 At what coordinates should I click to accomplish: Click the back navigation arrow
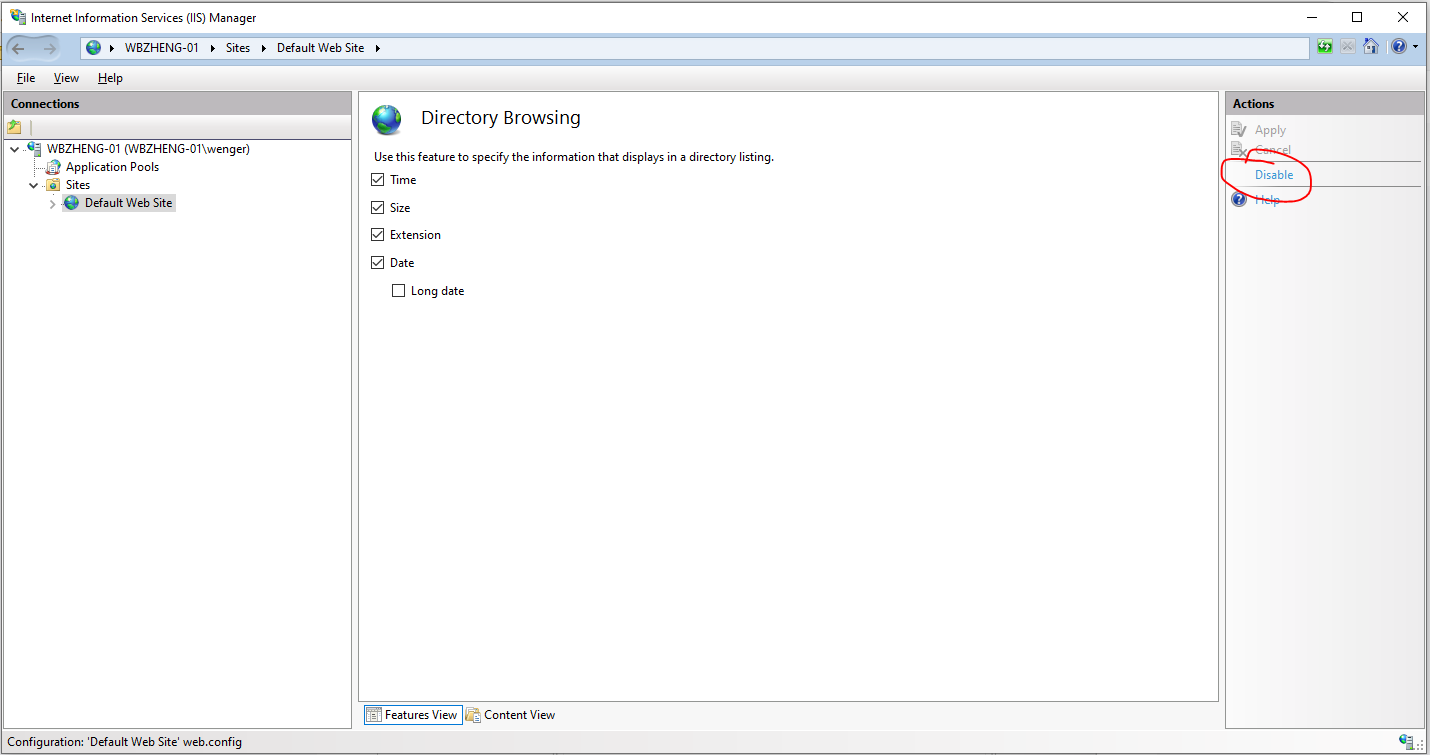(18, 47)
